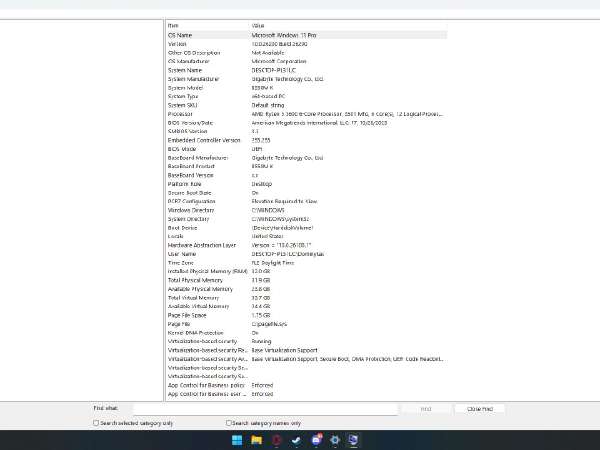Click the American Megatrends BIOS value
600x450 pixels.
point(319,123)
